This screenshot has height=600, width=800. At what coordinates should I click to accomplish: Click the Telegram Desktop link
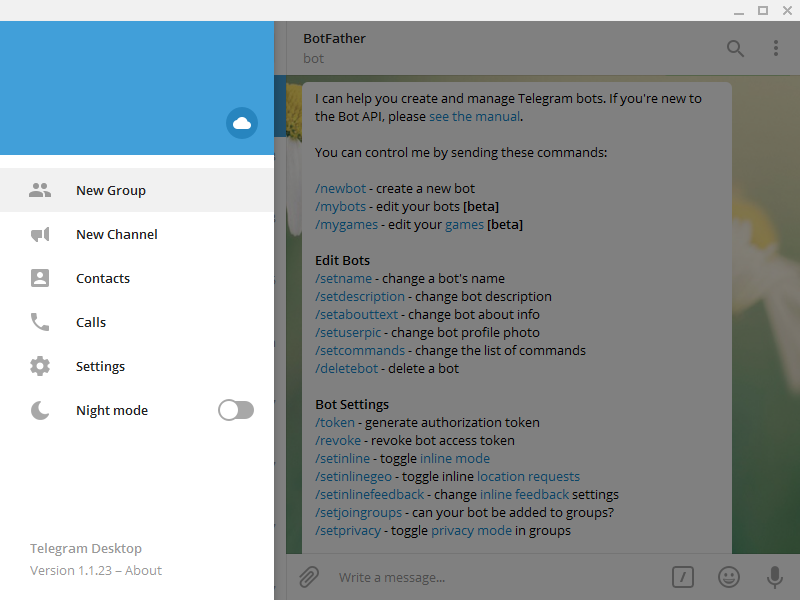click(86, 548)
